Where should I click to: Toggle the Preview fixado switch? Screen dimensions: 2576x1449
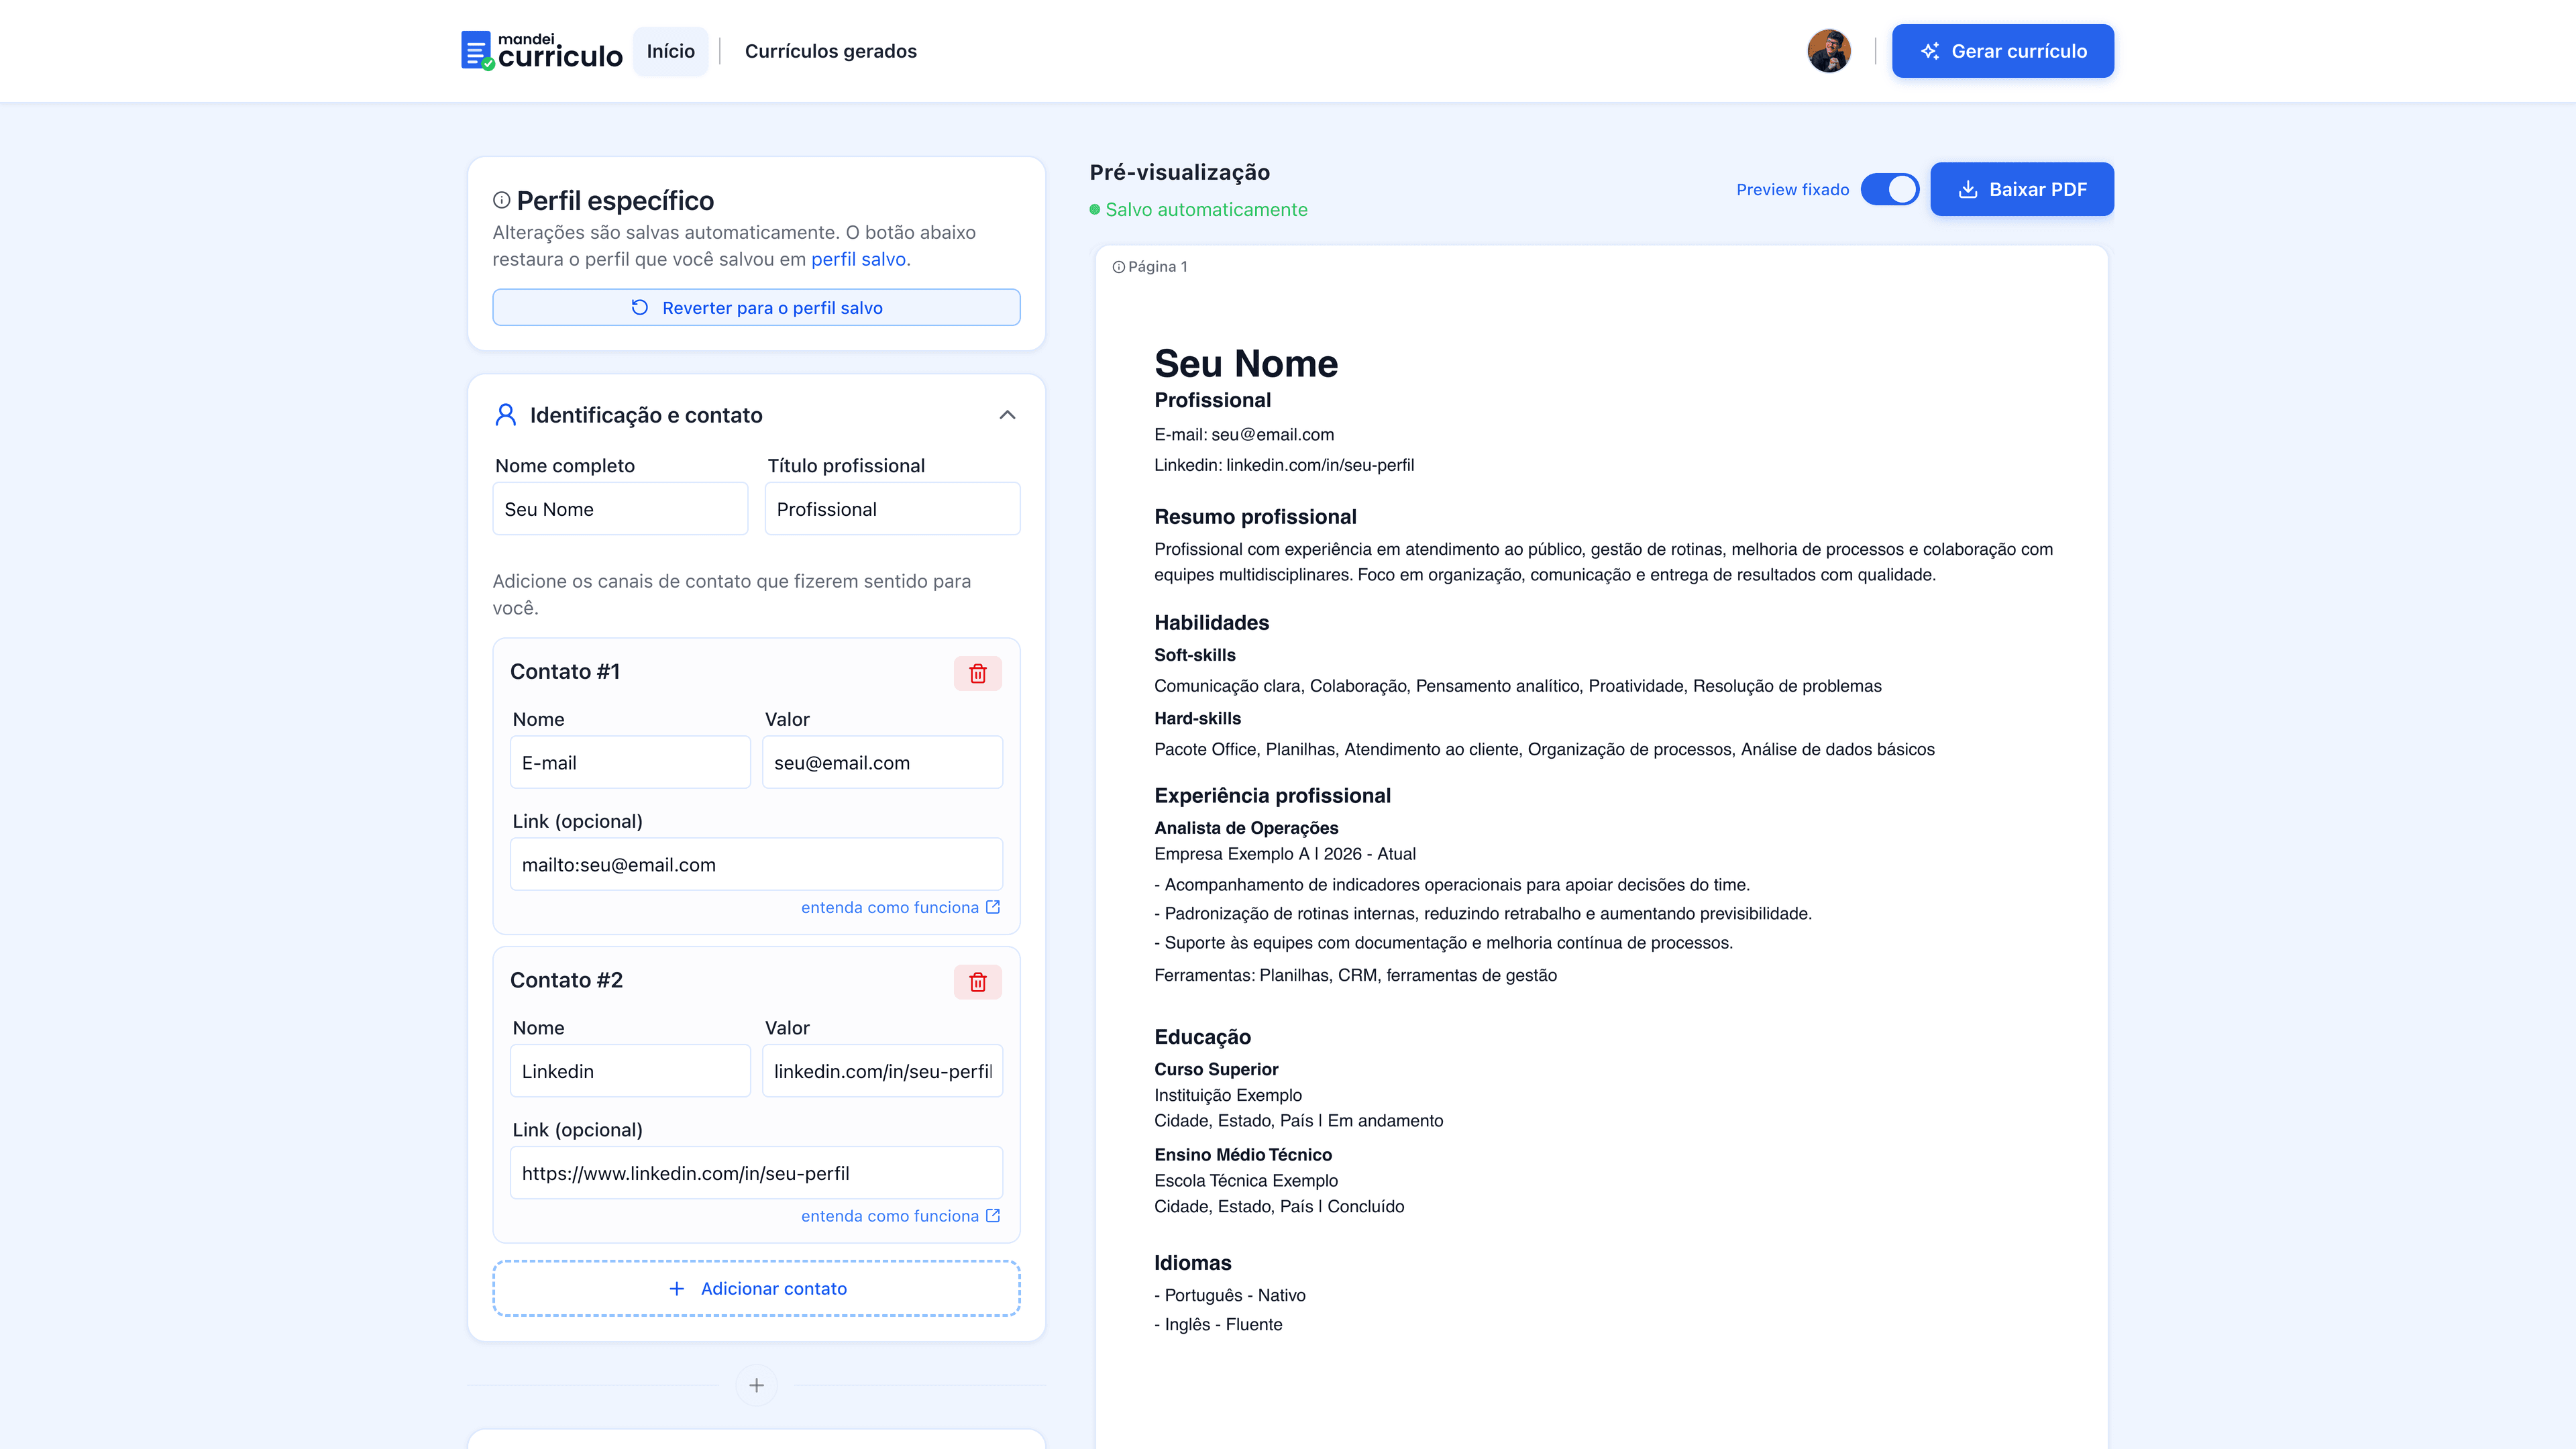[x=1889, y=189]
